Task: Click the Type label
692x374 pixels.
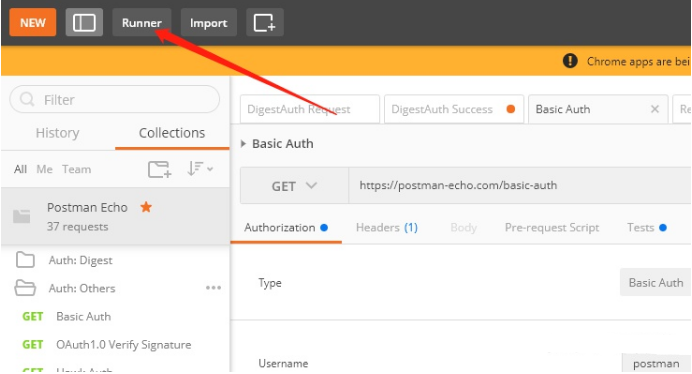Action: click(x=270, y=283)
